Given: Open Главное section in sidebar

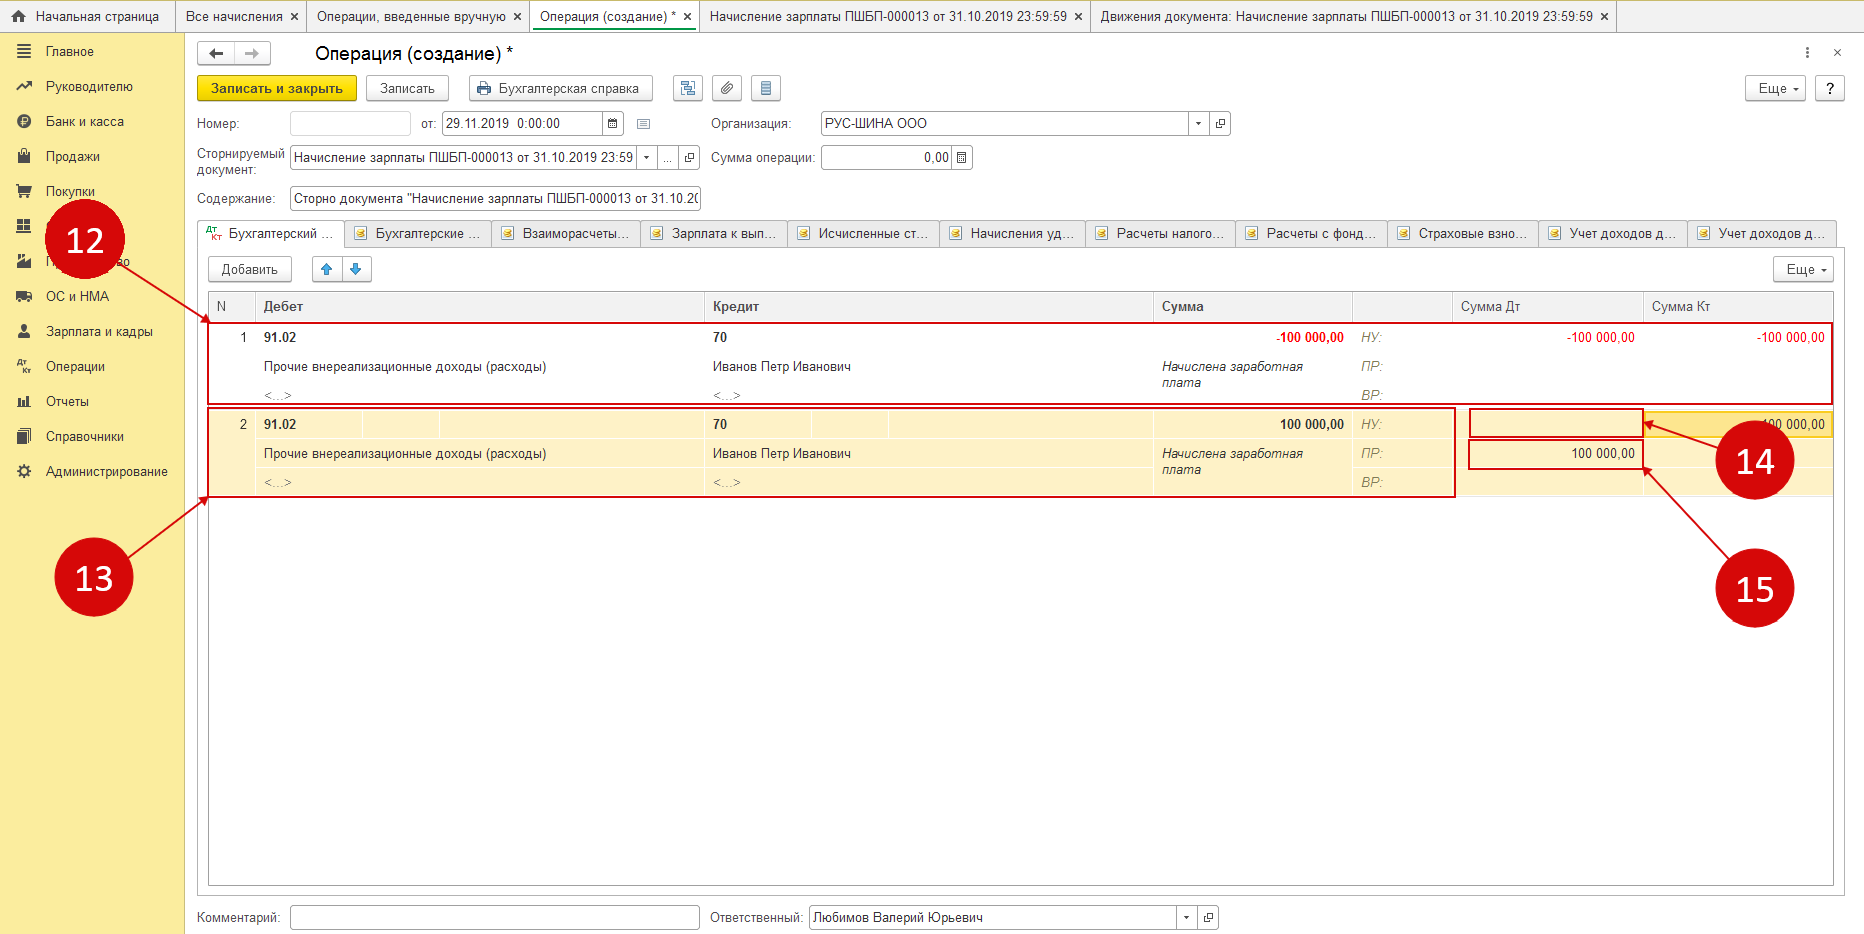Looking at the screenshot, I should pyautogui.click(x=69, y=51).
